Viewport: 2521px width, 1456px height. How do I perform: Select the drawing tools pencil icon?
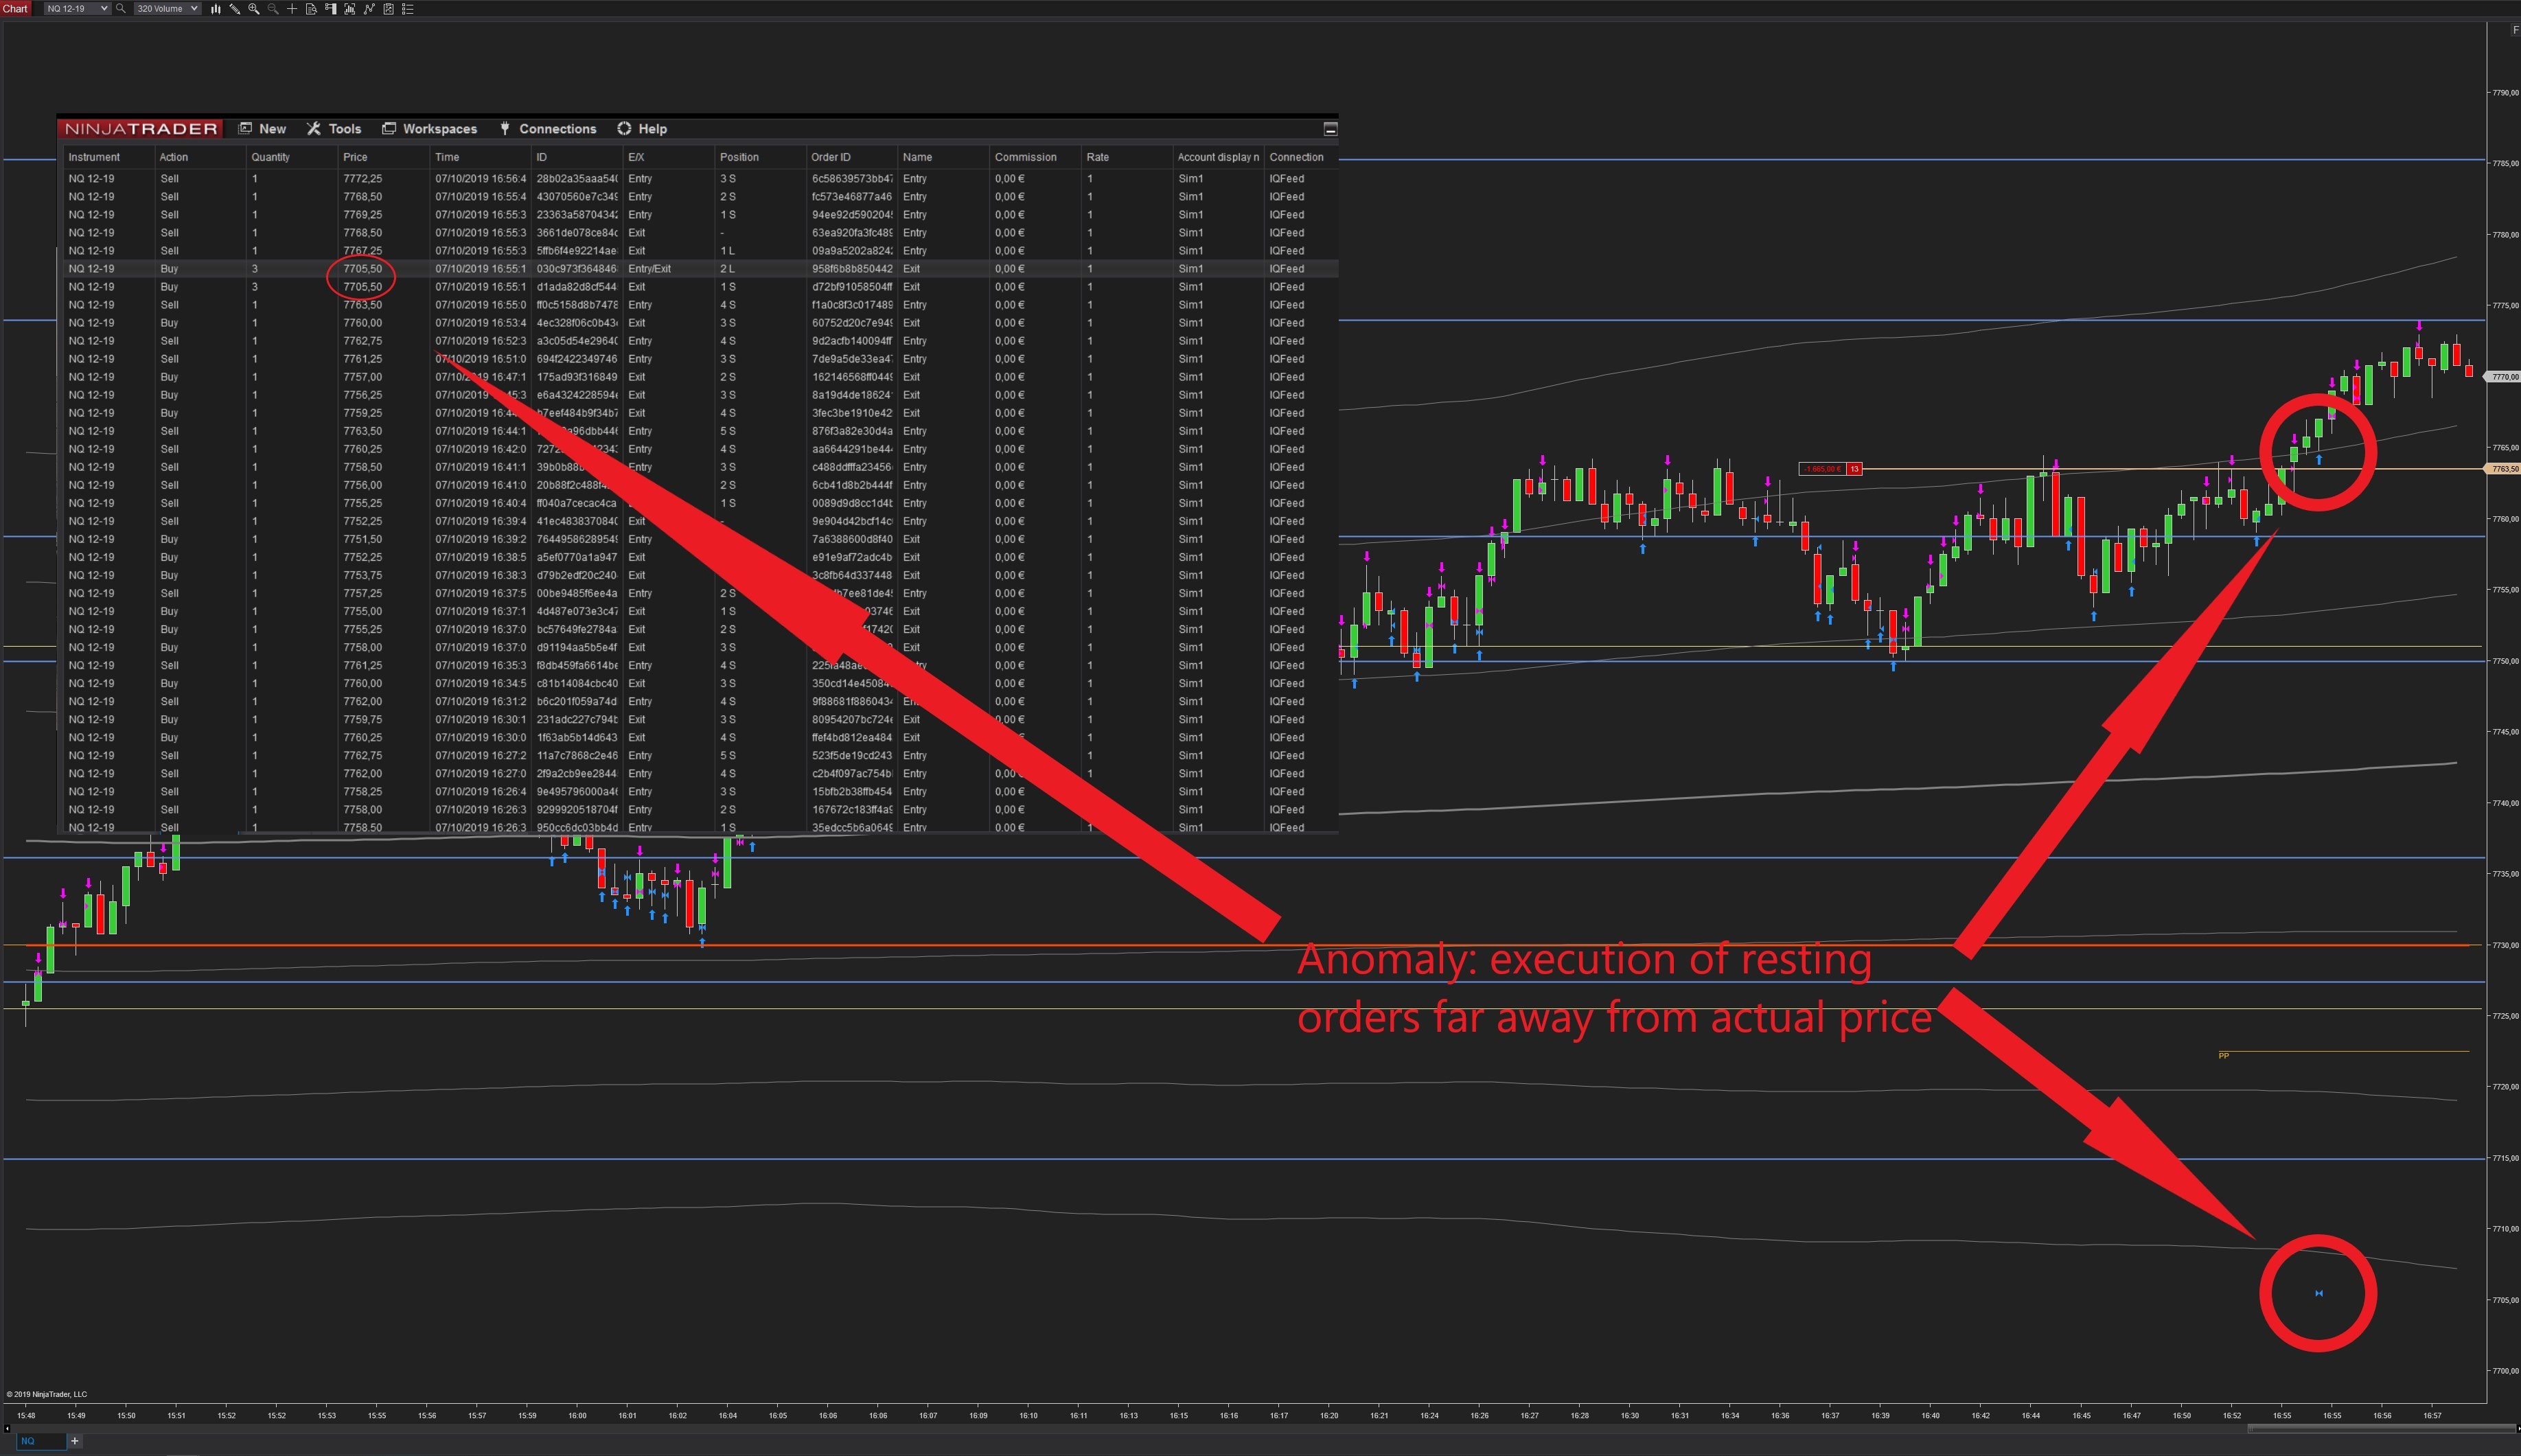click(x=235, y=9)
